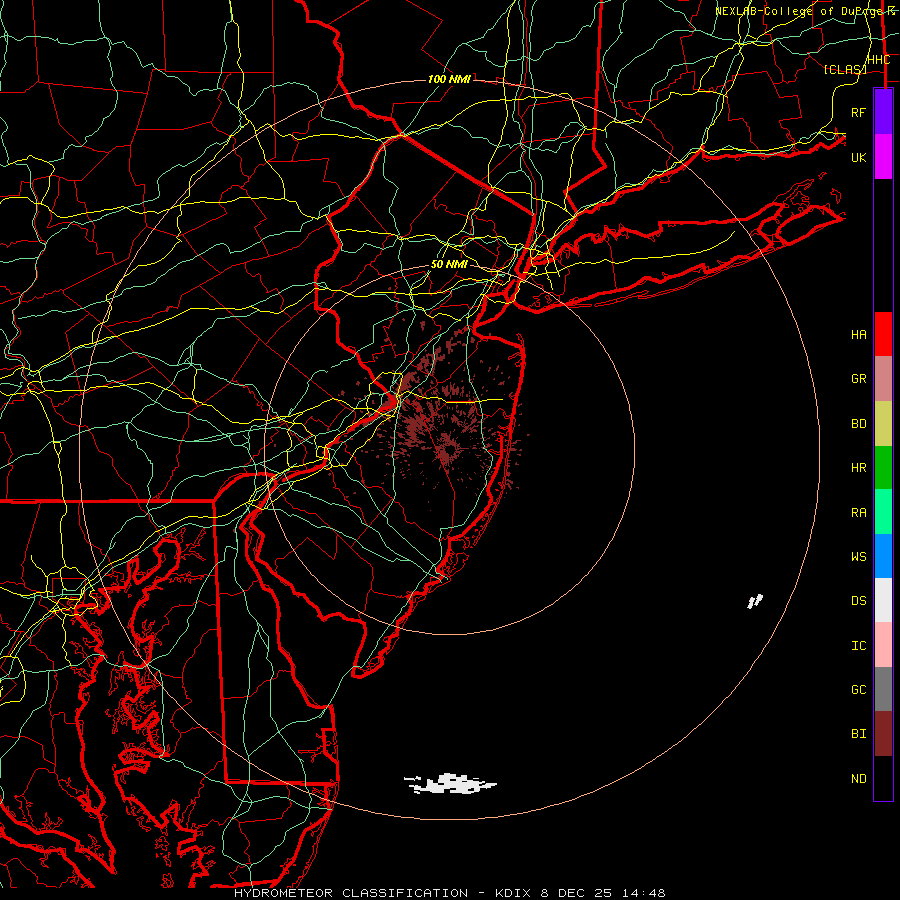
Task: Click the light green RA legend swatch
Action: (883, 512)
